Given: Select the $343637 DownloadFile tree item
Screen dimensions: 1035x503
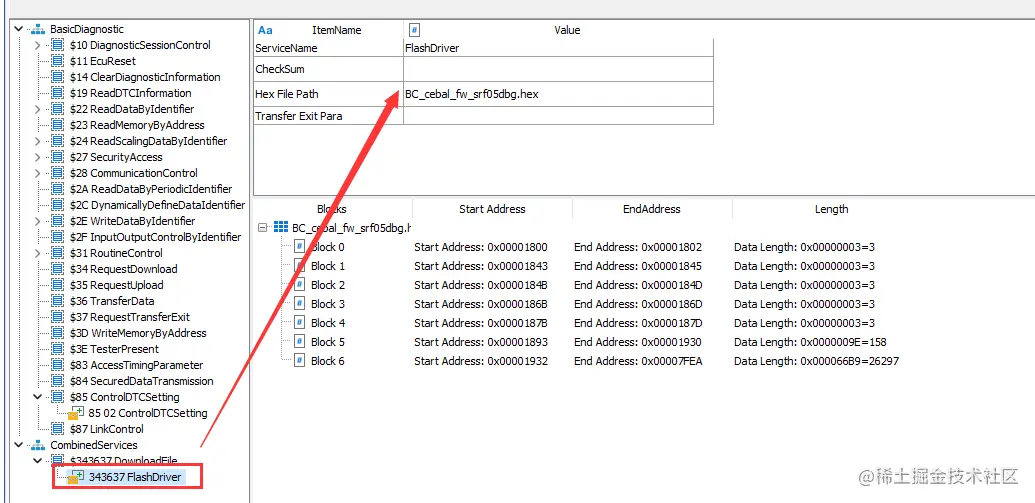Looking at the screenshot, I should click(x=123, y=460).
